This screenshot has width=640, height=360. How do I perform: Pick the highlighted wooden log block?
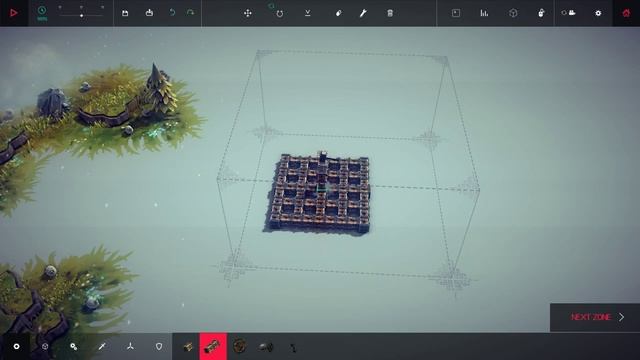(213, 347)
